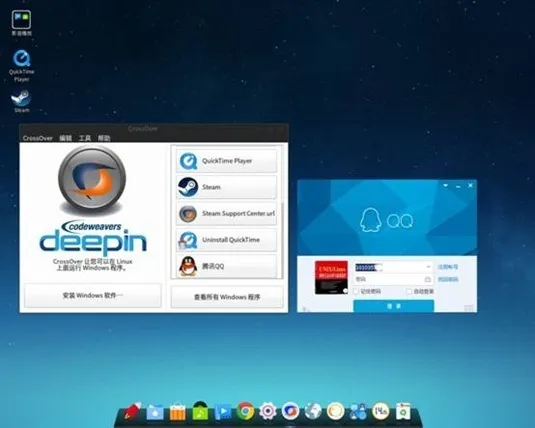The height and width of the screenshot is (428, 535).
Task: Open the CrossOver menu in menu bar
Action: coord(38,138)
